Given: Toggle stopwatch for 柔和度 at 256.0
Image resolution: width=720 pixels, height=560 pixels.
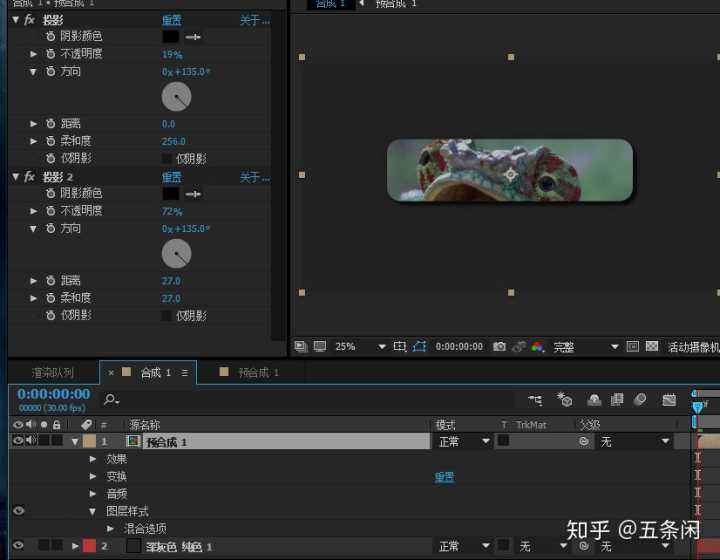Looking at the screenshot, I should [x=51, y=141].
